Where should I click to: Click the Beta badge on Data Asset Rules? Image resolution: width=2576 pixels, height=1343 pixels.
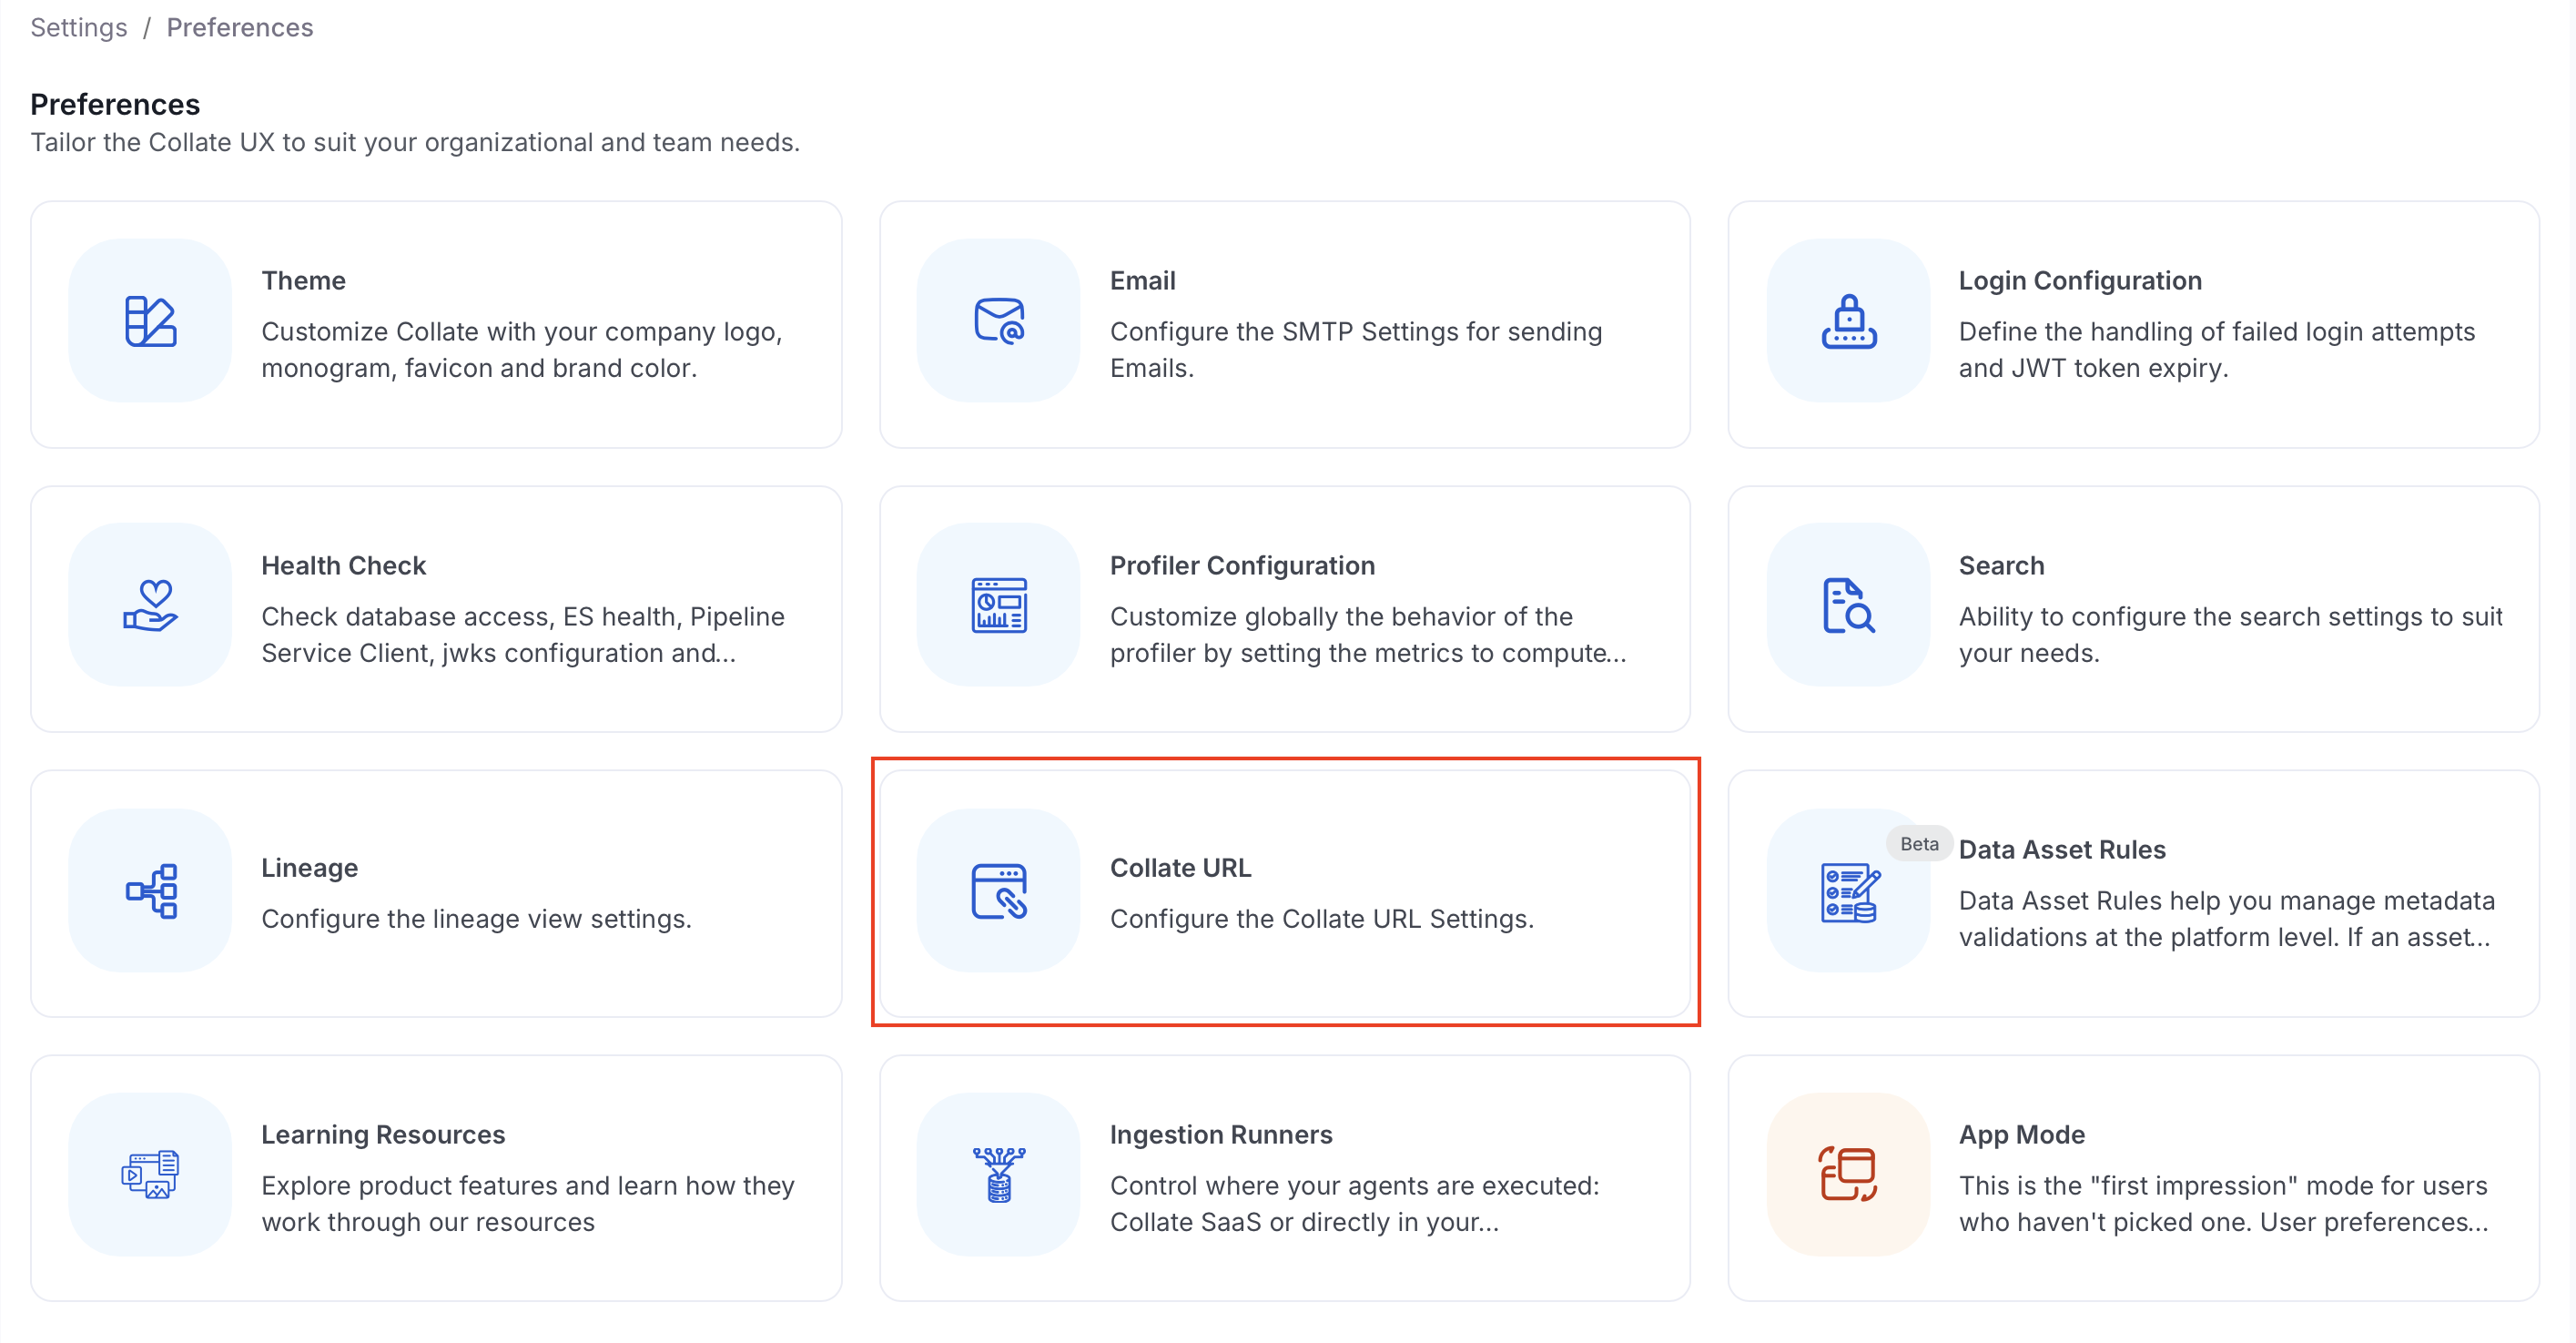[1919, 844]
